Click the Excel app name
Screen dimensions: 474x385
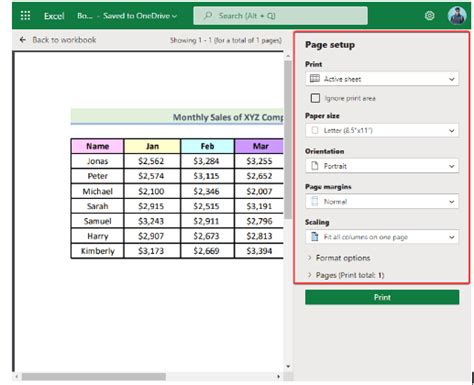[x=54, y=16]
